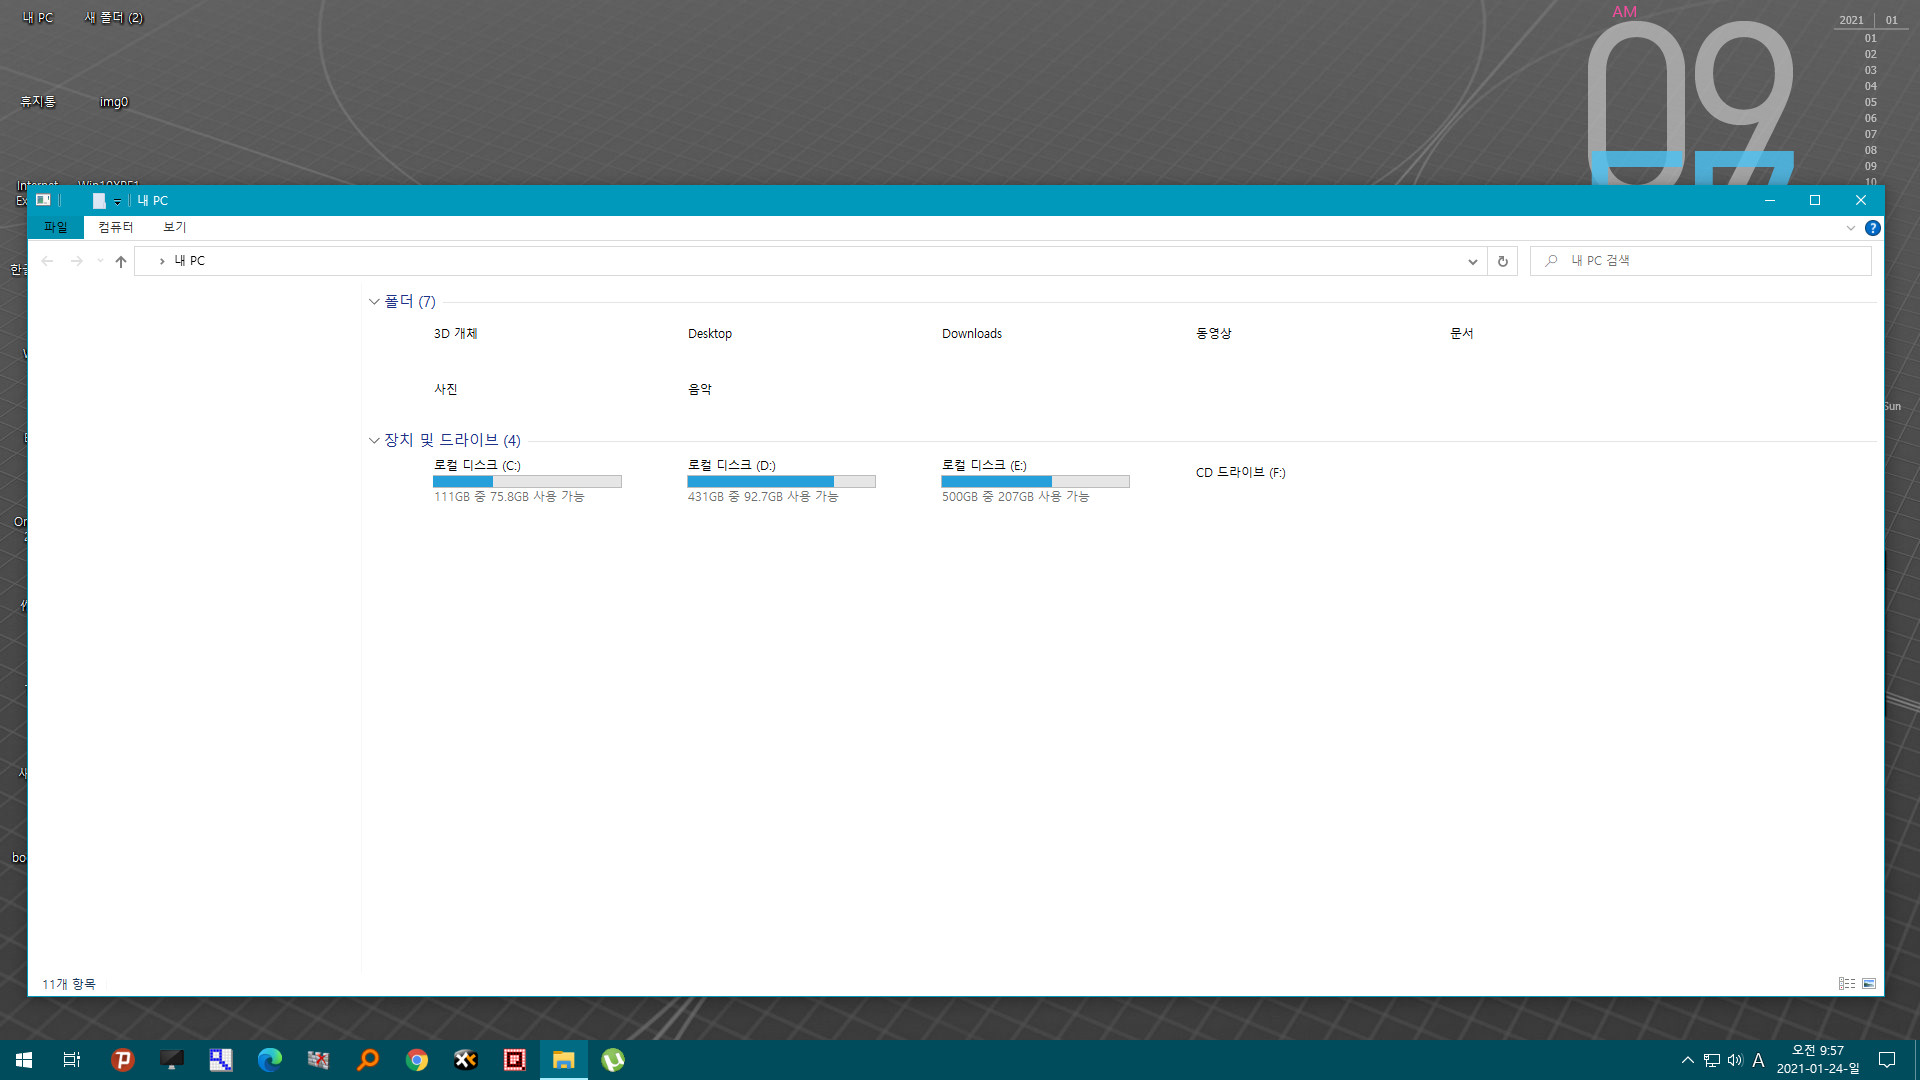Image resolution: width=1920 pixels, height=1080 pixels.
Task: Open the monitor icon app on taskbar
Action: pyautogui.click(x=171, y=1060)
